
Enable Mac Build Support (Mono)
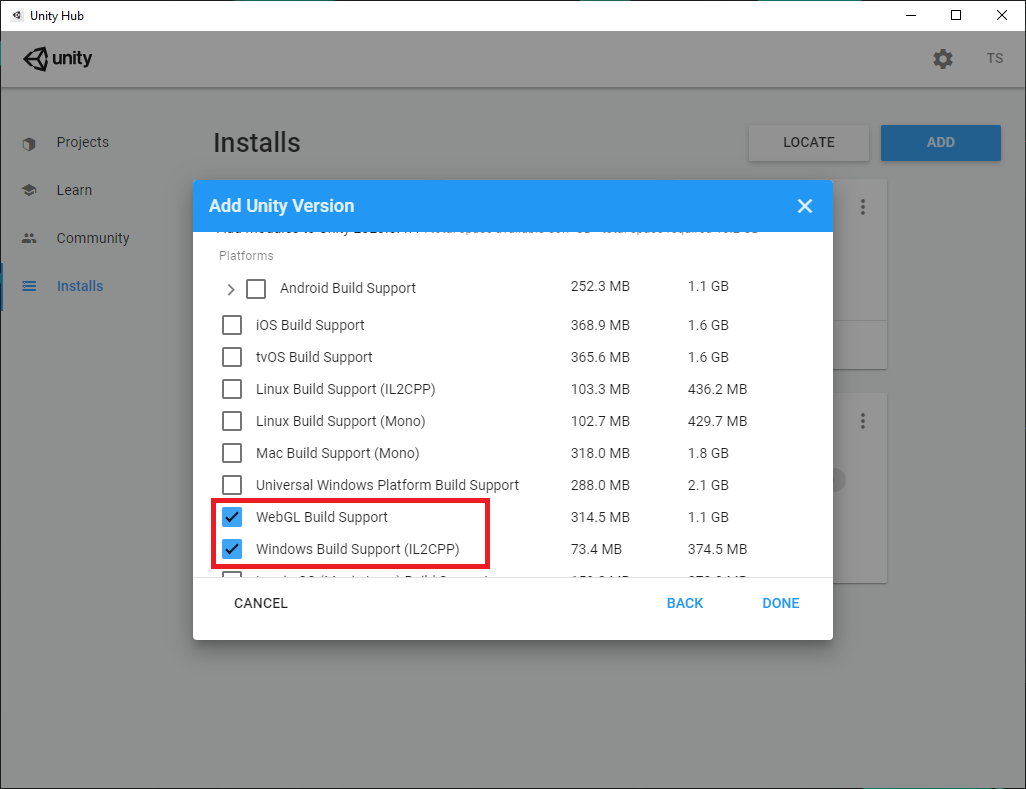point(232,453)
